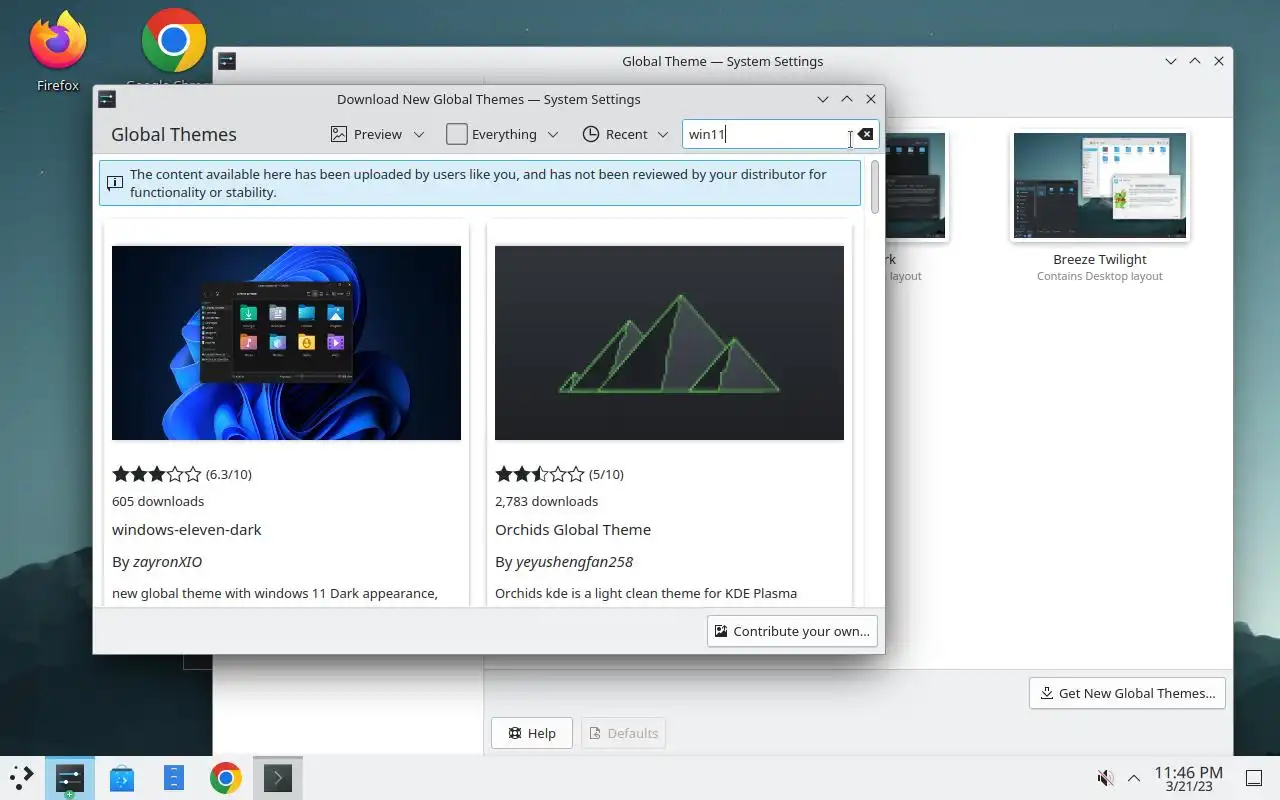
Task: Click the Orchids Global Theme title
Action: (573, 529)
